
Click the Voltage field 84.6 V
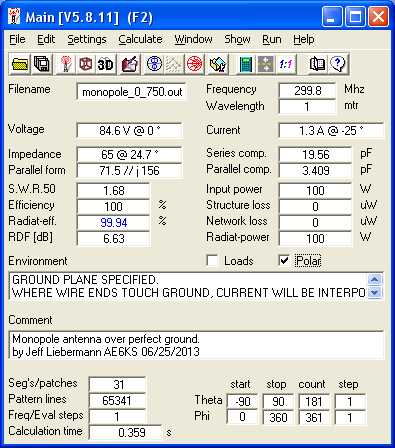[x=130, y=130]
